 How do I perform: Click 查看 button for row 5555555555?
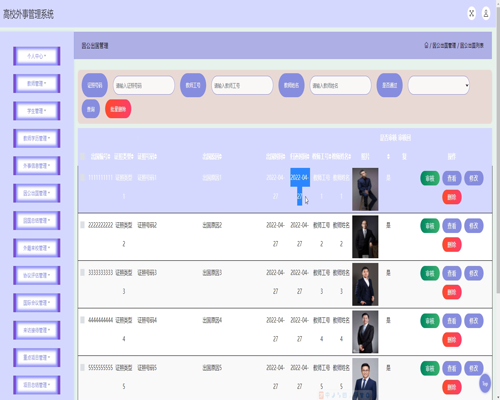point(452,368)
